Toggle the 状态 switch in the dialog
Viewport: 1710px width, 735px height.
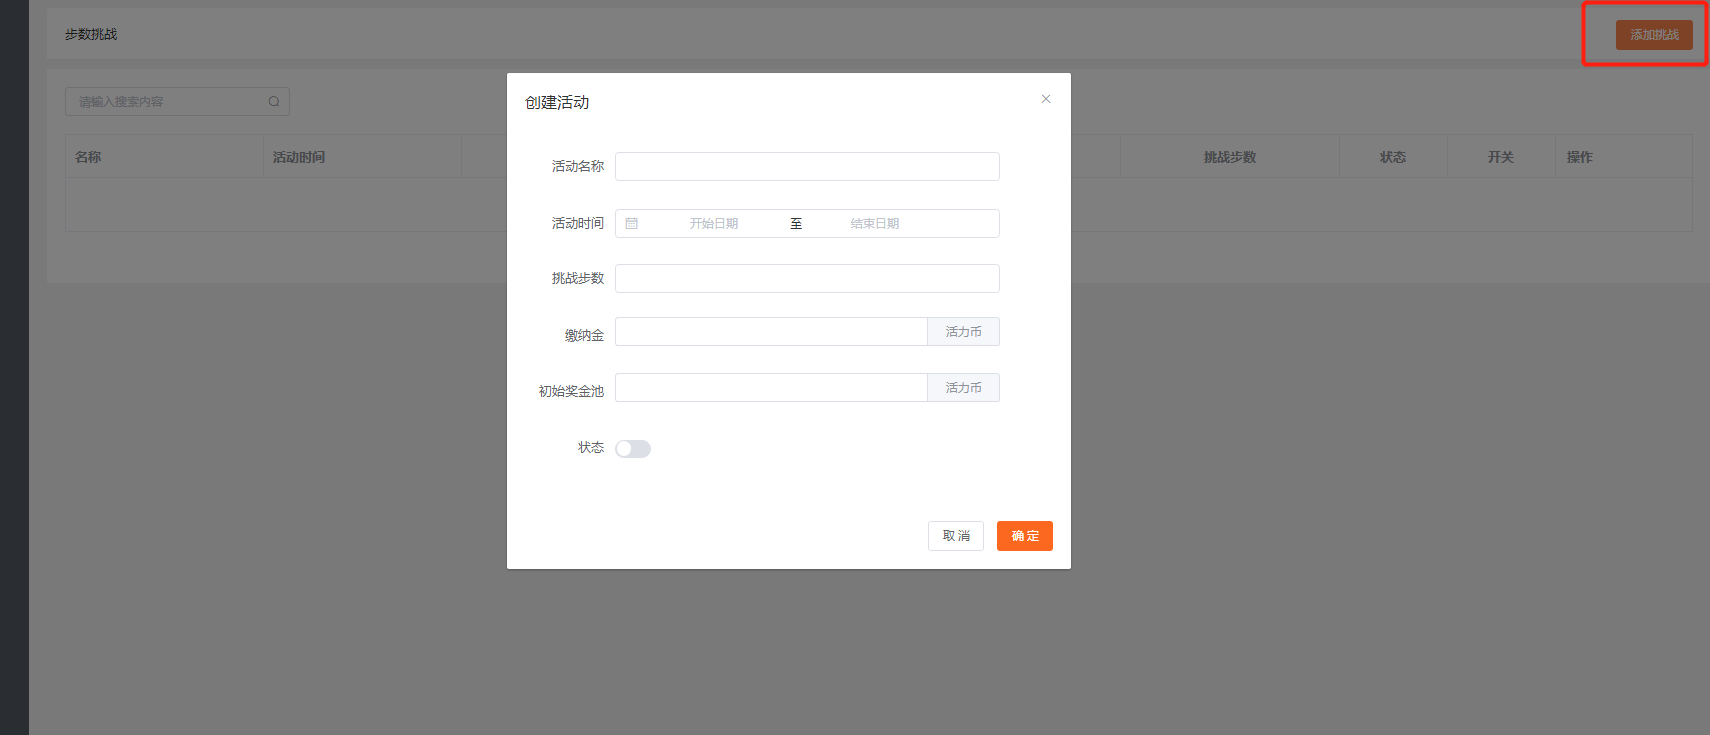point(633,449)
